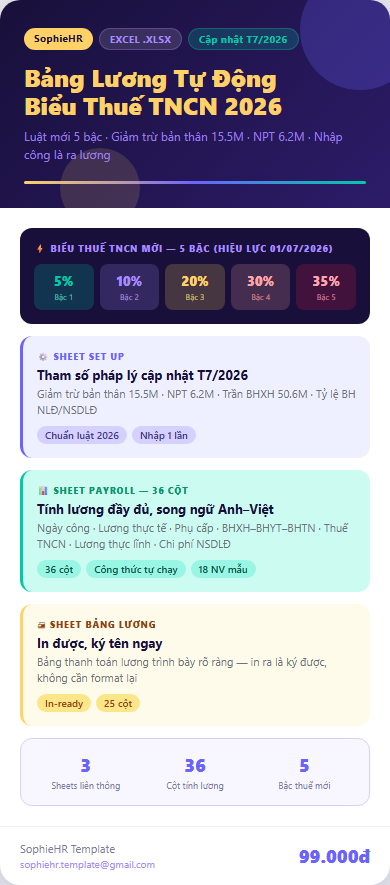390x885 pixels.
Task: Click the Cập nhật T7/2026 pill
Action: (243, 40)
